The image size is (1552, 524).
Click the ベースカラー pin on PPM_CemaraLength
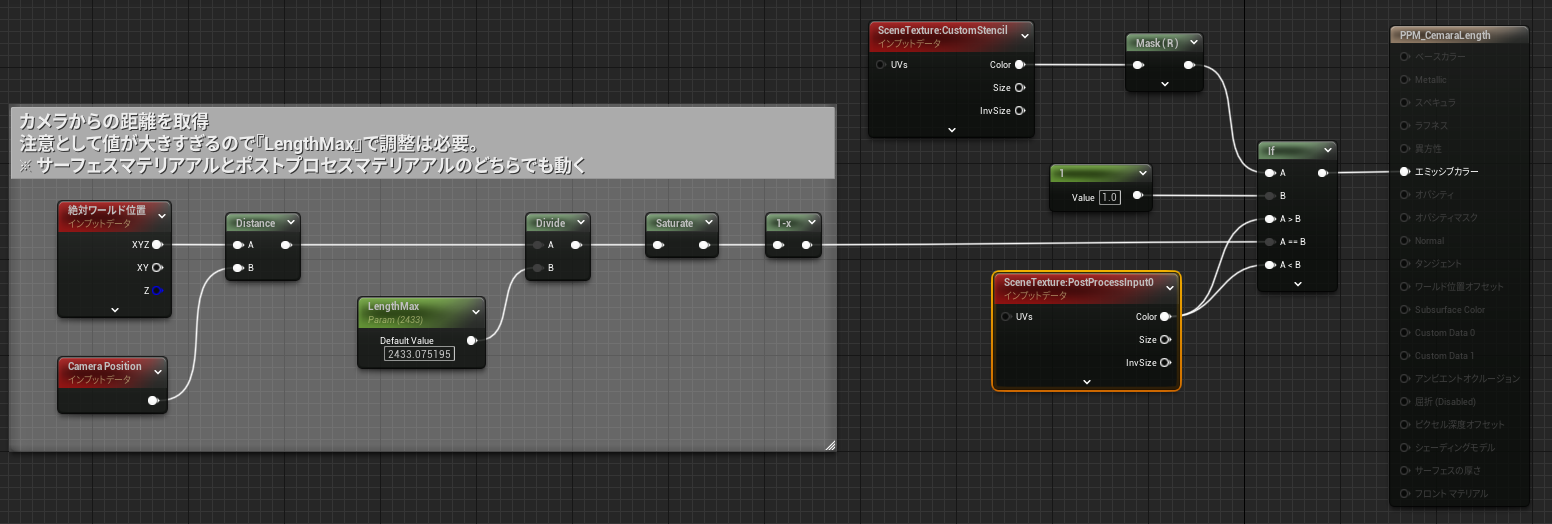(1406, 56)
